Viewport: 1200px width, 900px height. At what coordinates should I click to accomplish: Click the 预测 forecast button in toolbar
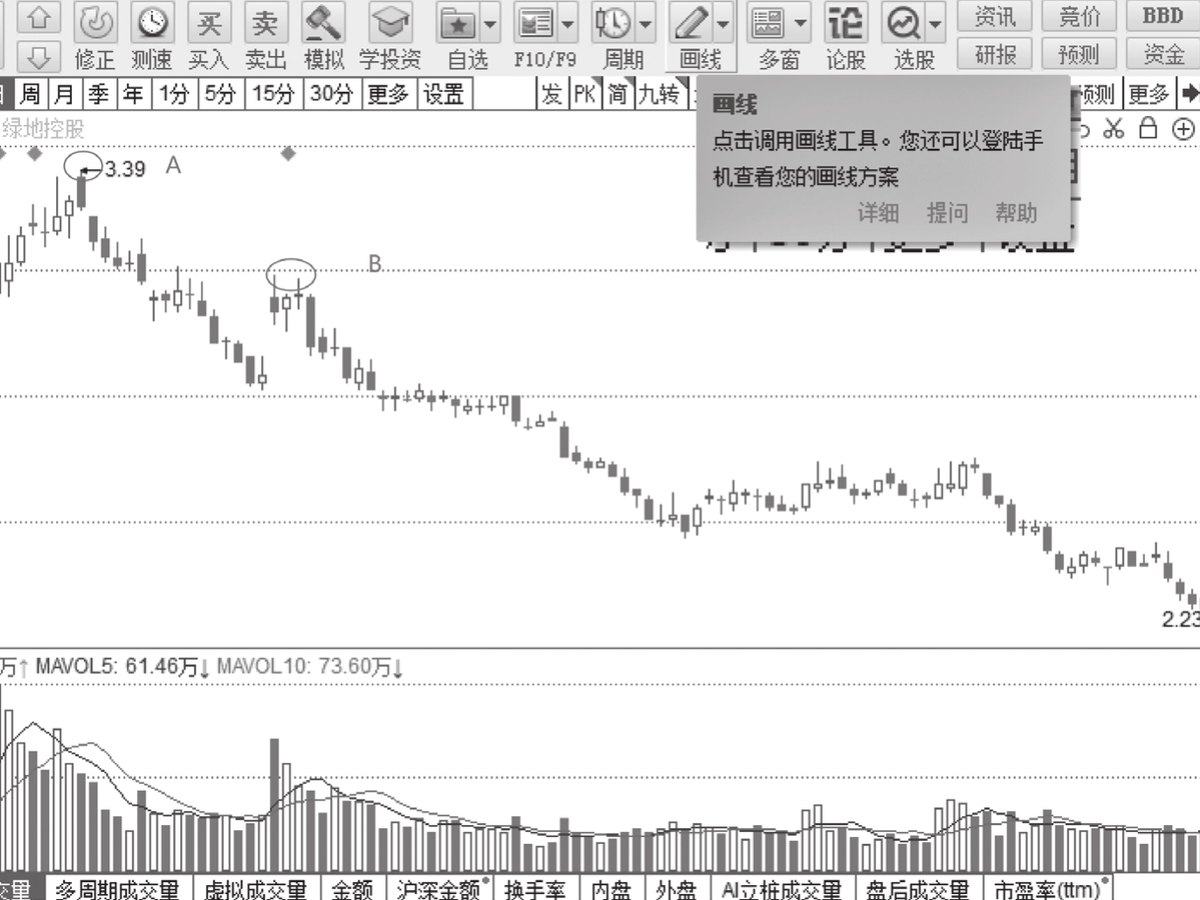pyautogui.click(x=1079, y=53)
